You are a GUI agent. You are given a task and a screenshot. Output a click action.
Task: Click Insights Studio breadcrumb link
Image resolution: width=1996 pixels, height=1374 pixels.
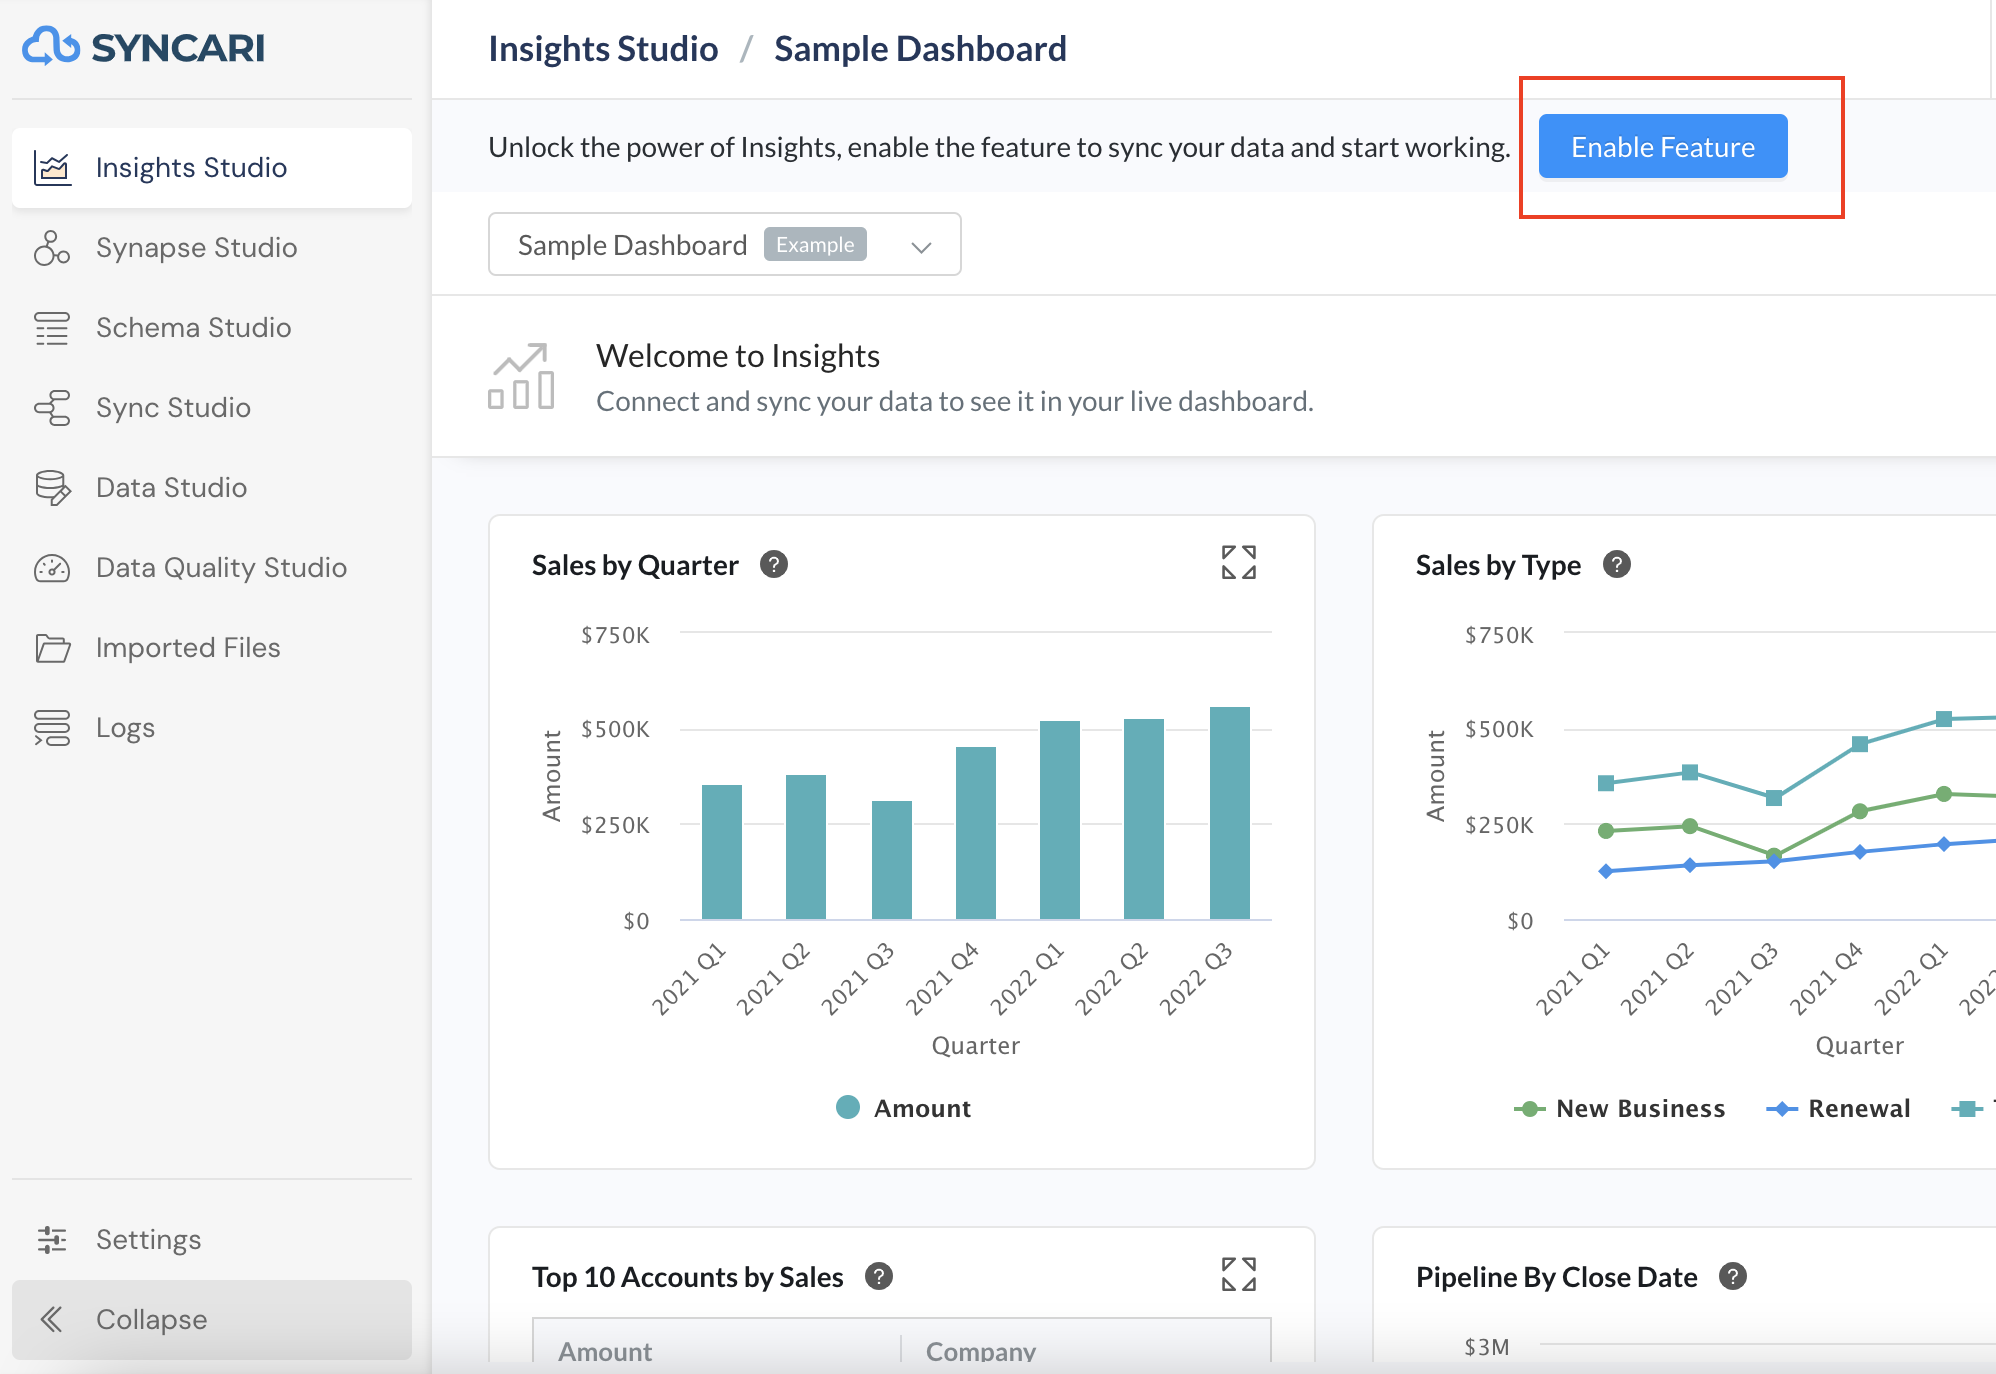(x=603, y=48)
